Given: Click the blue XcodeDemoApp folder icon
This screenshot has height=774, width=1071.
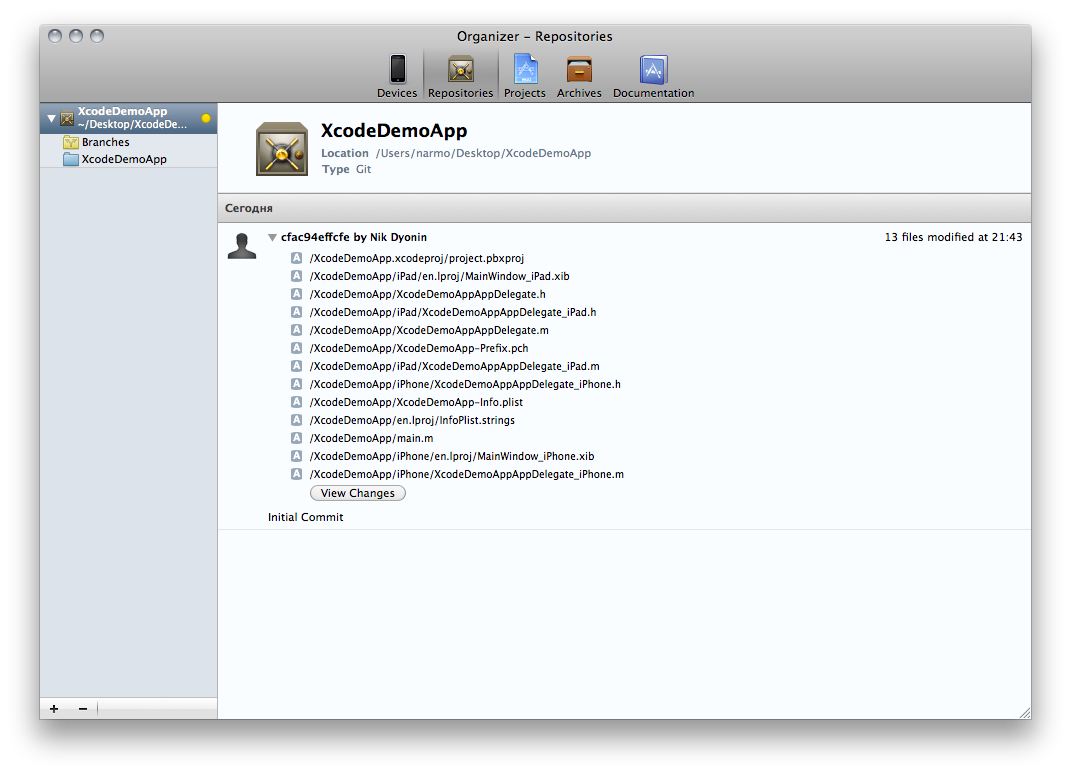Looking at the screenshot, I should 71,159.
